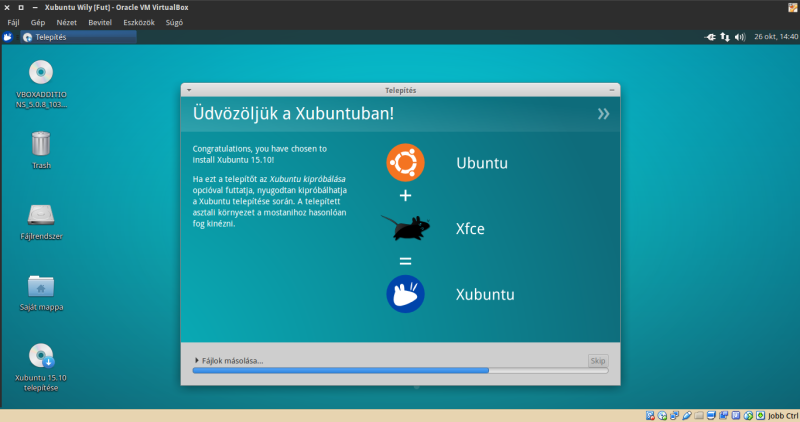The width and height of the screenshot is (800, 422).
Task: Click the black Xfce mouse logo
Action: point(406,228)
